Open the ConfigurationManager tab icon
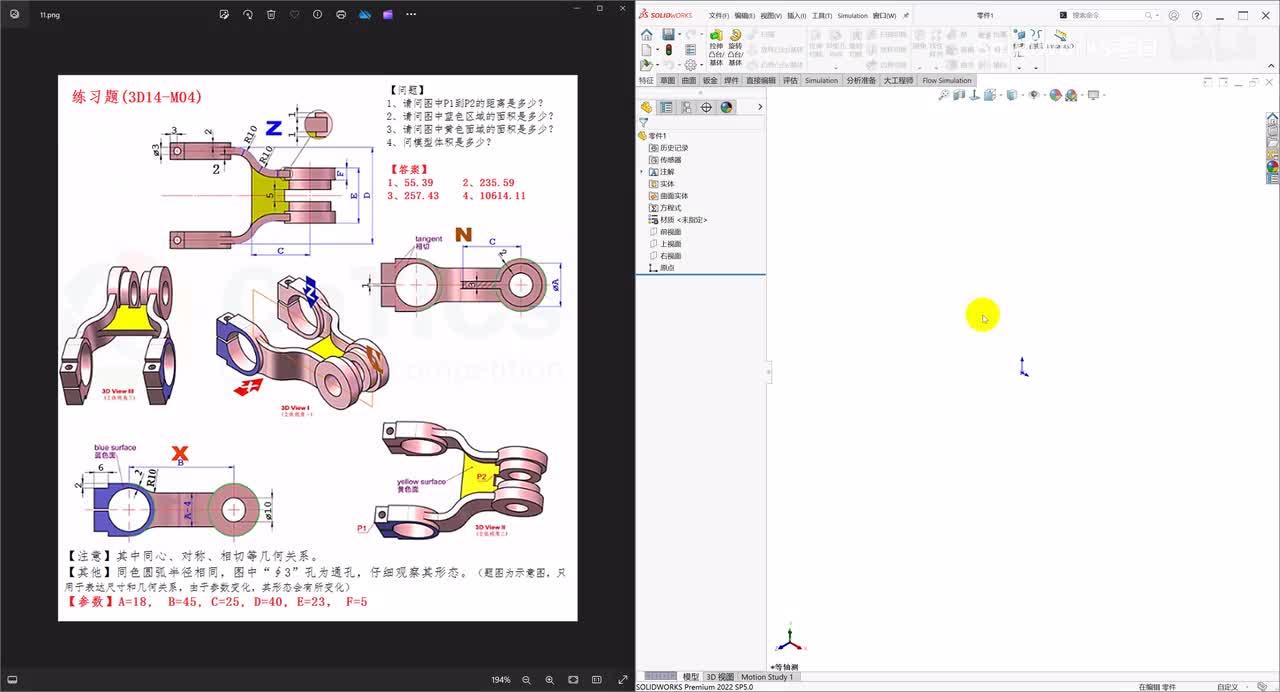This screenshot has width=1280, height=692. click(686, 107)
